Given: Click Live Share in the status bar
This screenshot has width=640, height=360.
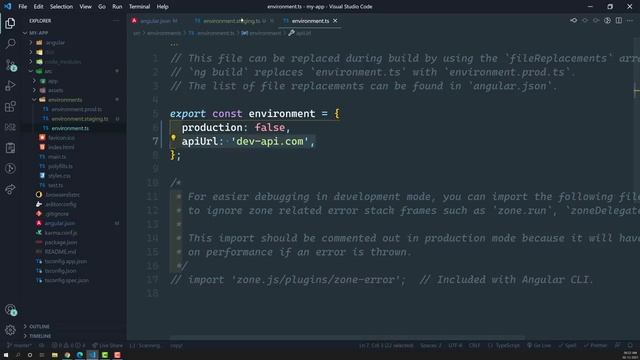Looking at the screenshot, I should 107,345.
